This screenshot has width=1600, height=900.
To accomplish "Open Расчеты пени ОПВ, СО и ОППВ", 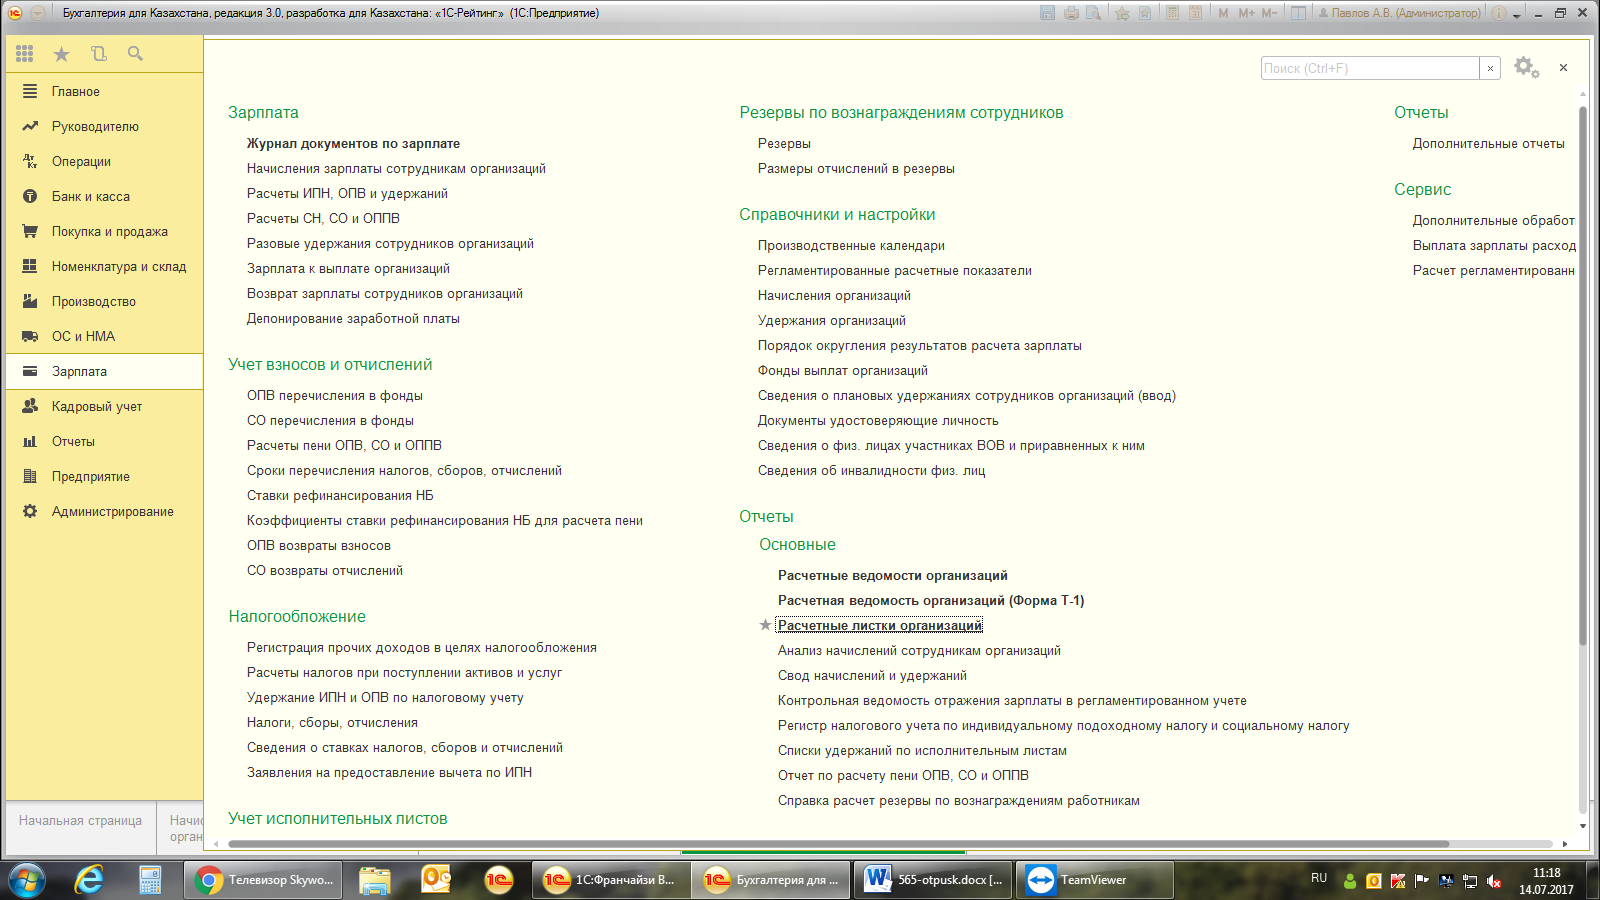I will (x=344, y=445).
